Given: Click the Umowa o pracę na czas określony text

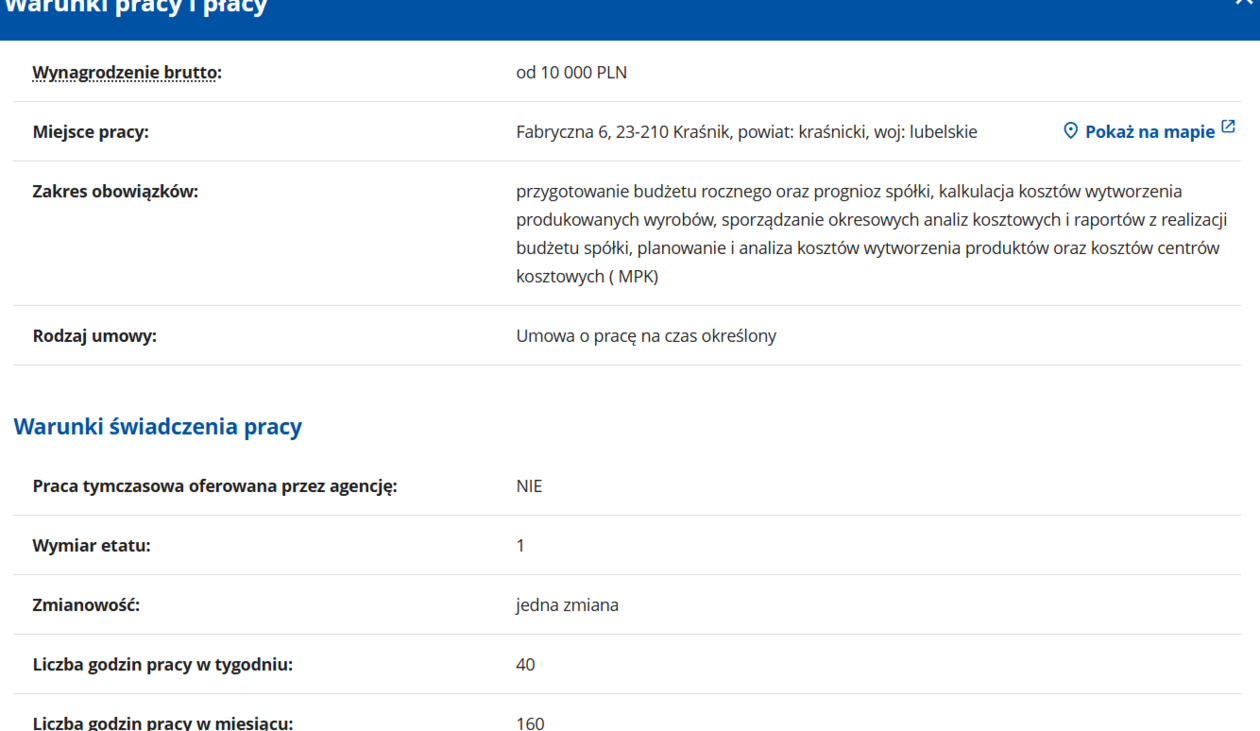Looking at the screenshot, I should 645,336.
